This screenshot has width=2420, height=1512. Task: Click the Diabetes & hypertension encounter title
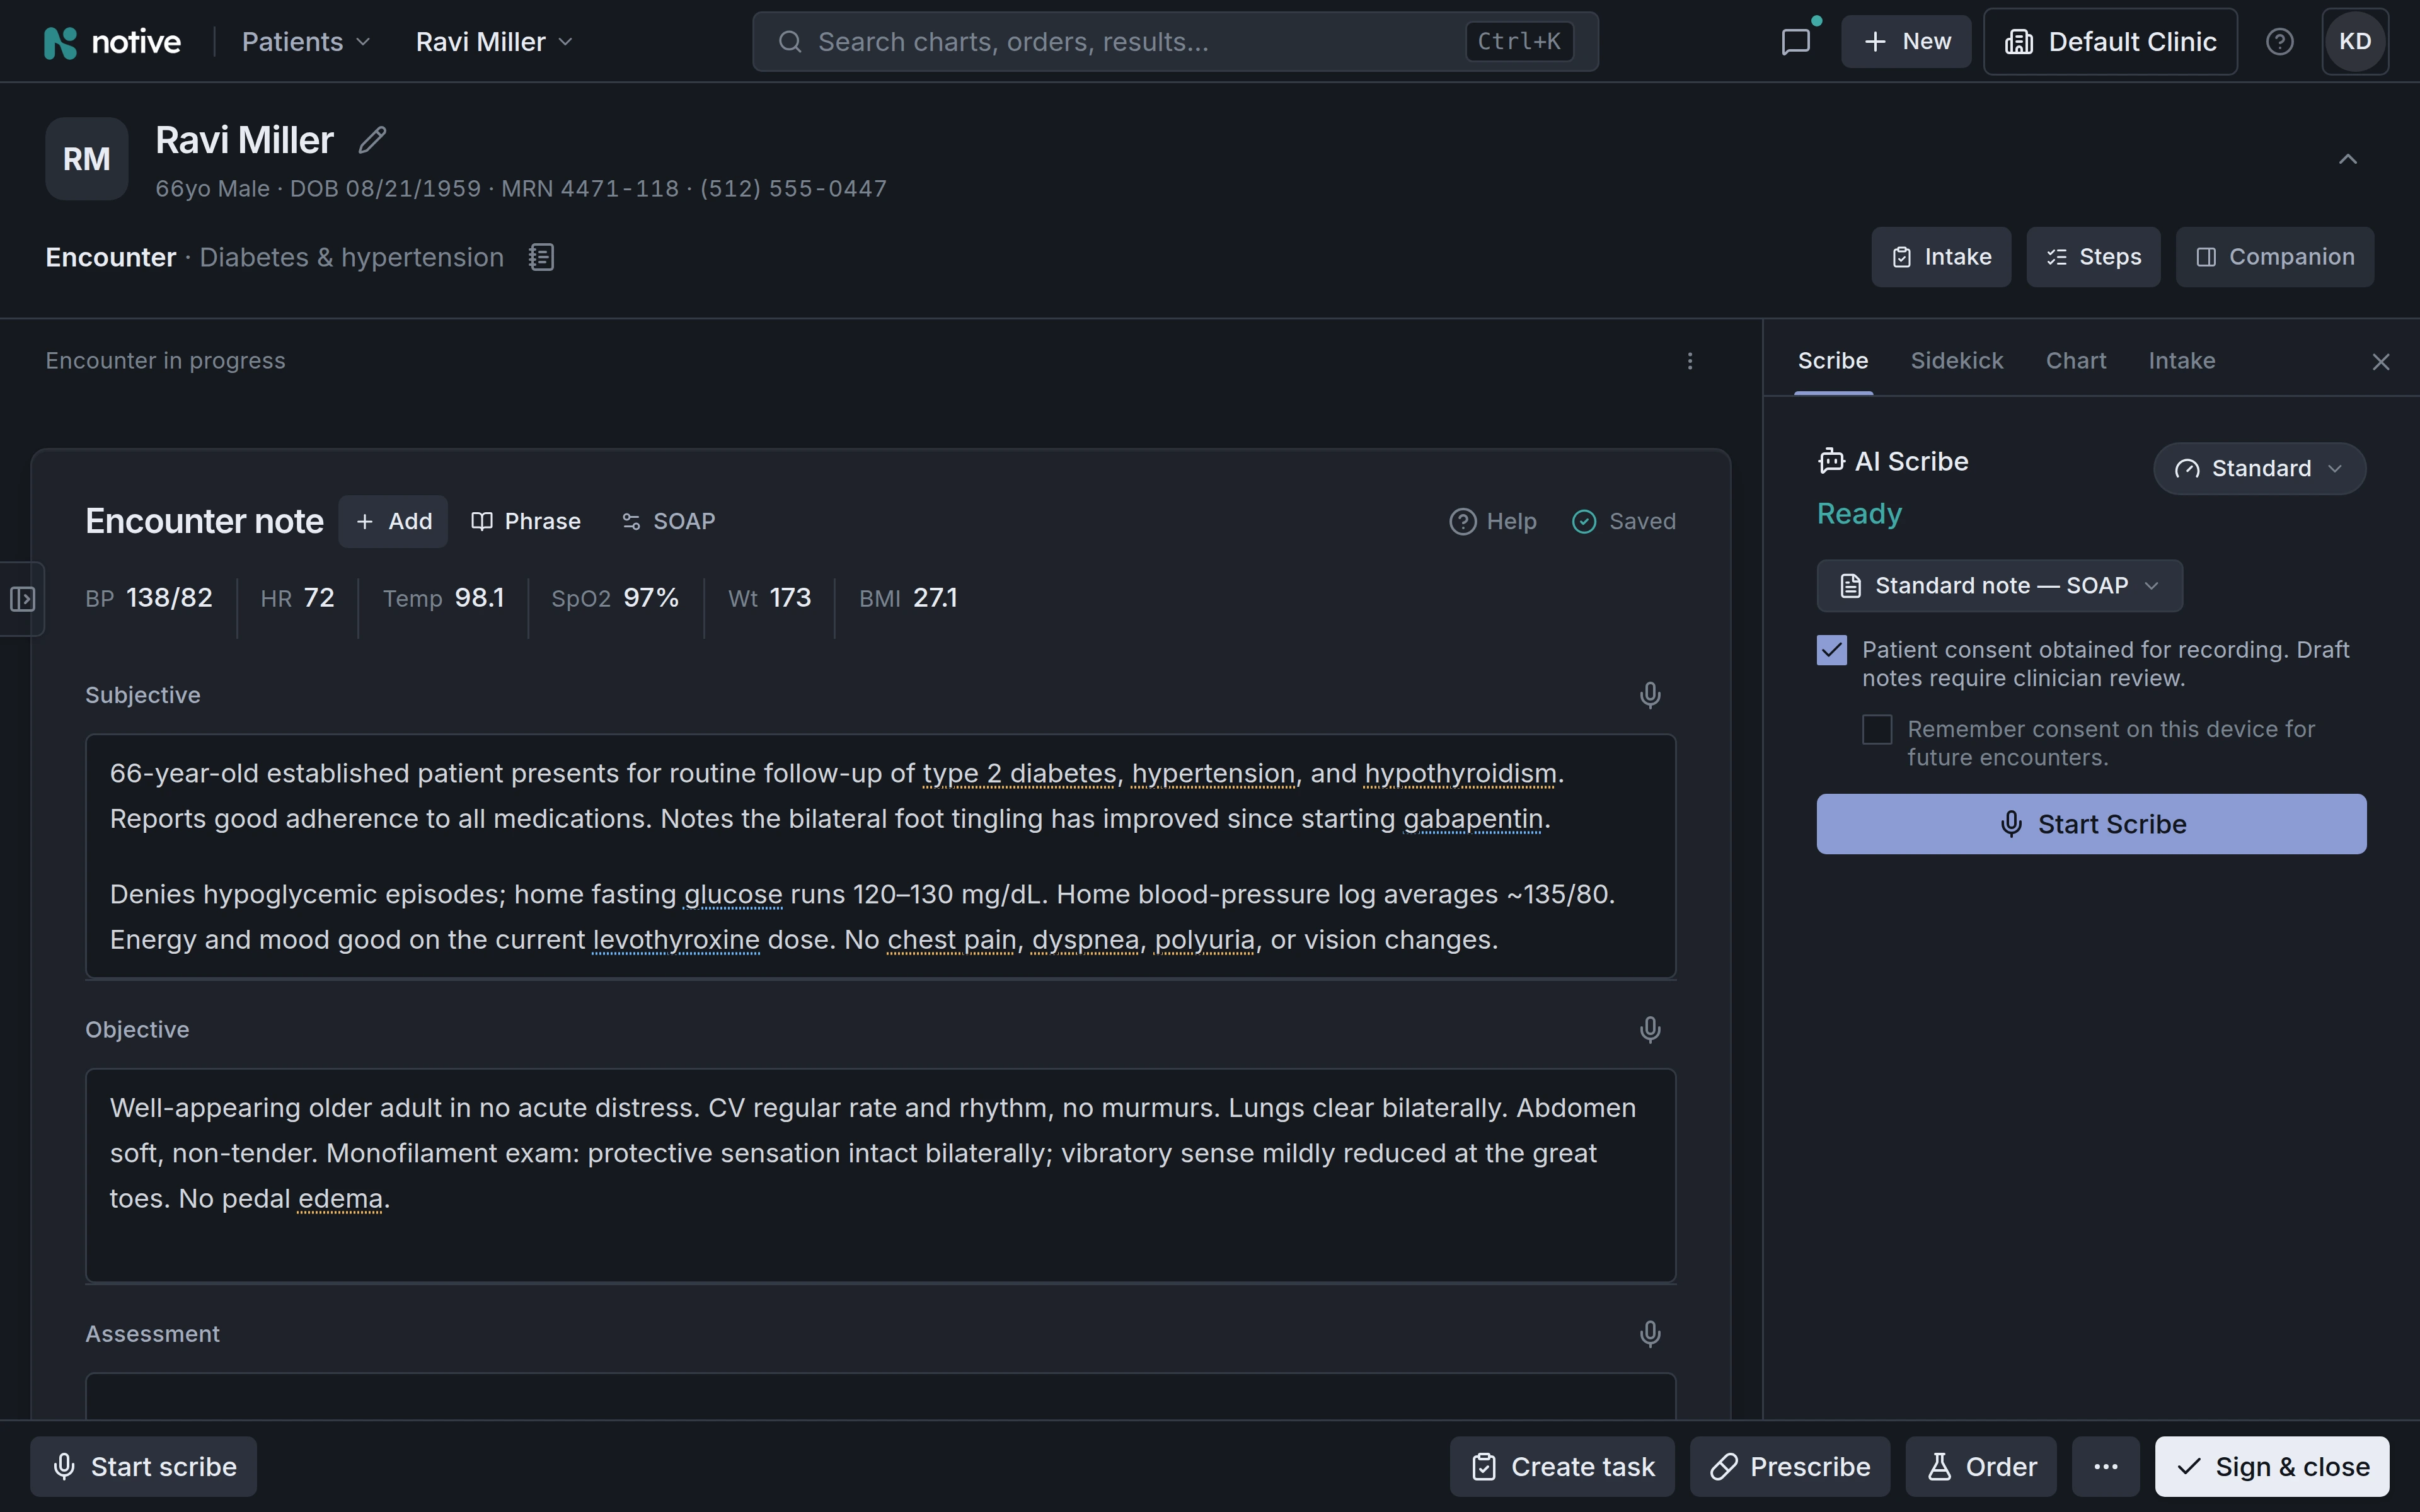click(x=352, y=257)
